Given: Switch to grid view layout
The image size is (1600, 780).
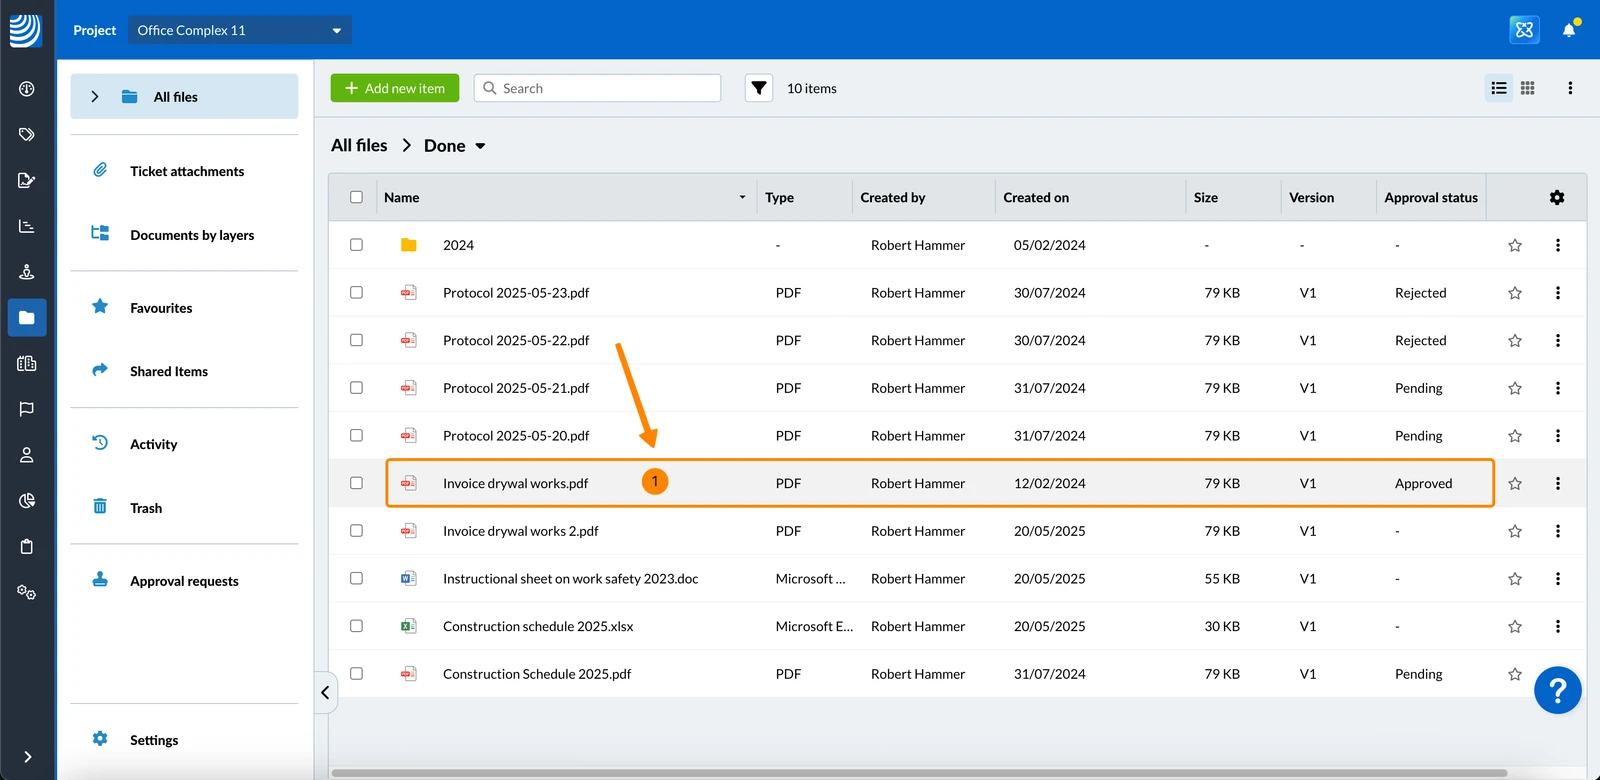Looking at the screenshot, I should [x=1527, y=88].
